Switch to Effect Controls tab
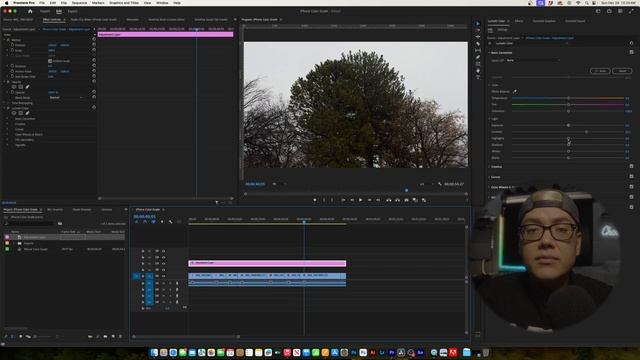This screenshot has width=640, height=360. coord(52,20)
